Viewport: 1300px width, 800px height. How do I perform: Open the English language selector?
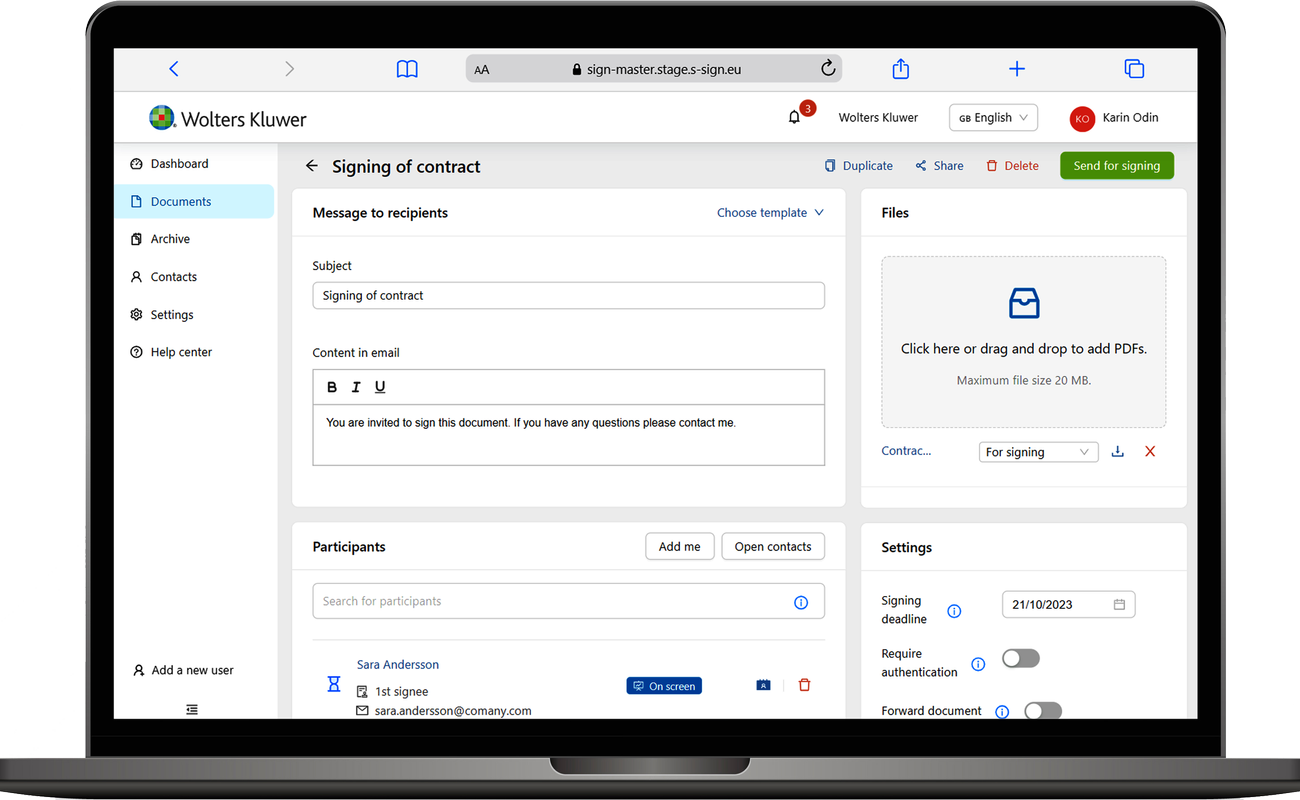[993, 117]
